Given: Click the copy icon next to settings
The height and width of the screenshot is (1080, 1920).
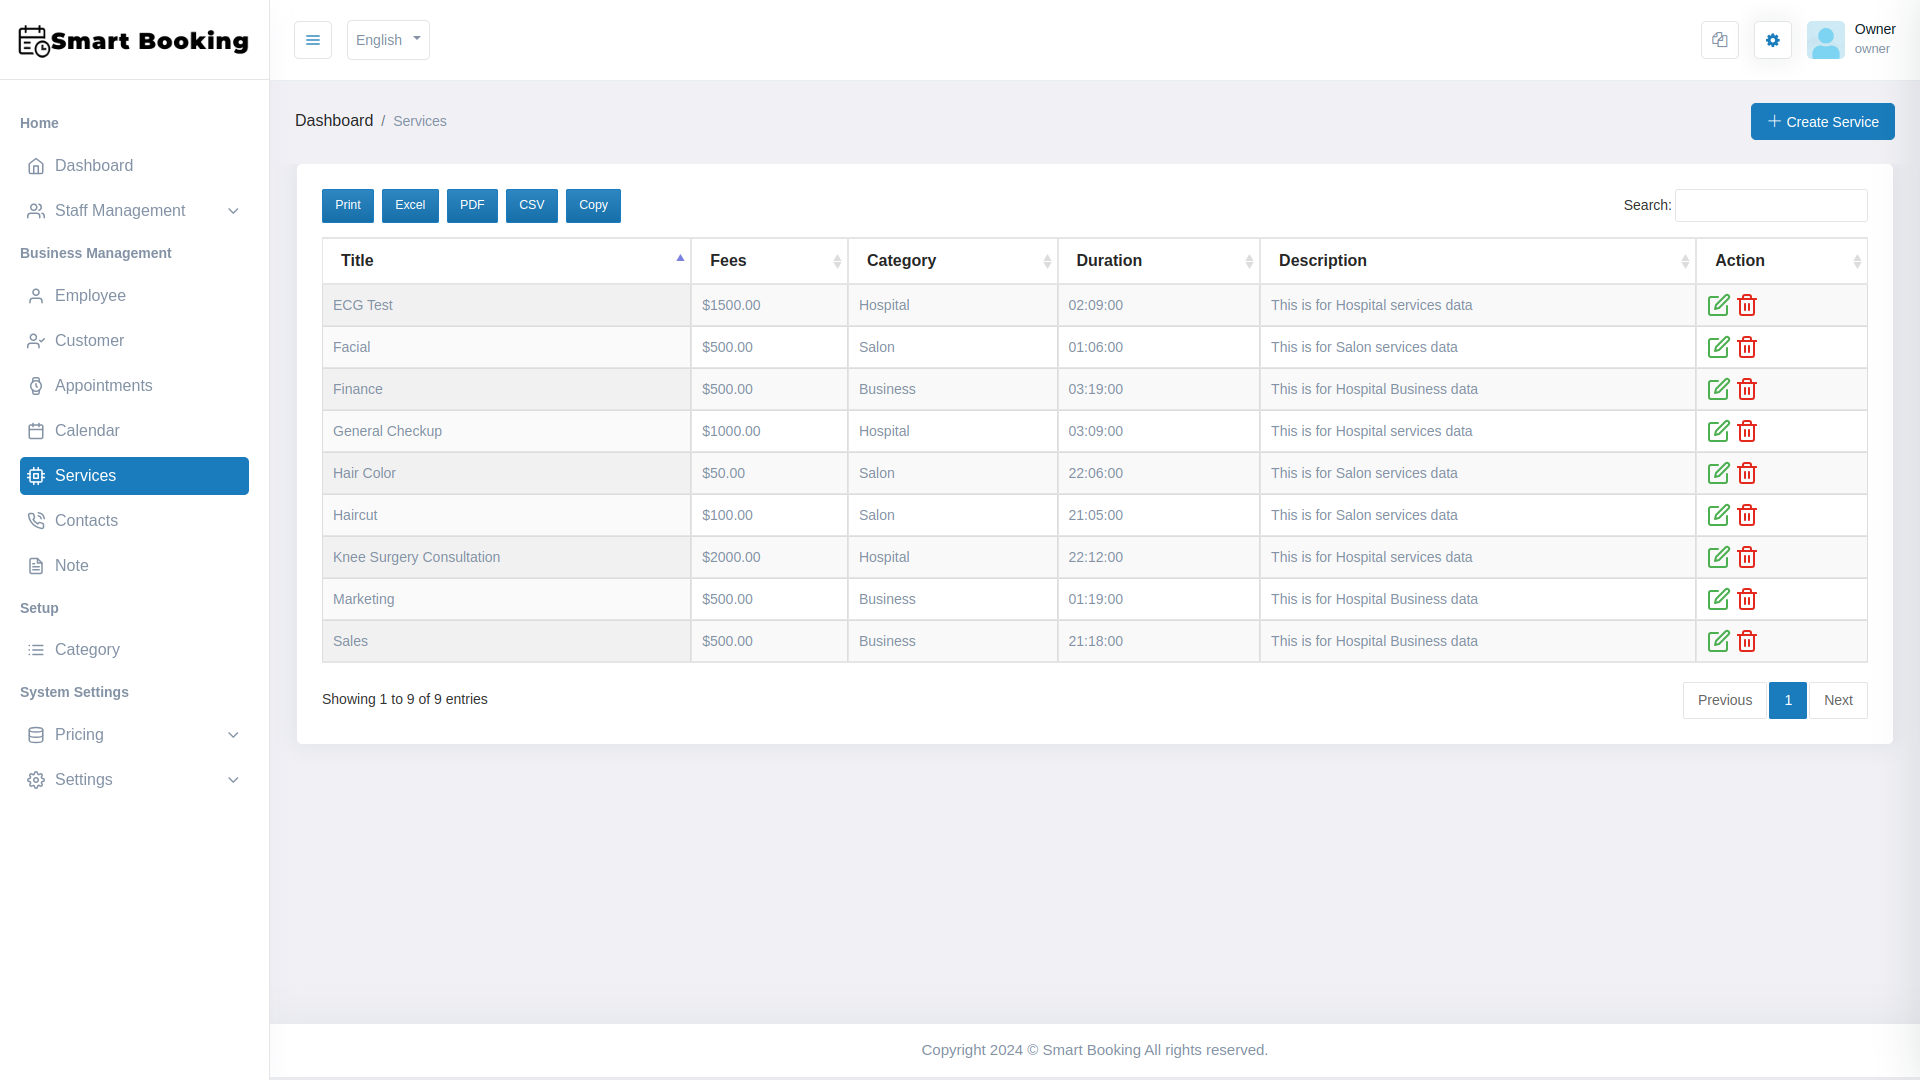Looking at the screenshot, I should point(1719,40).
